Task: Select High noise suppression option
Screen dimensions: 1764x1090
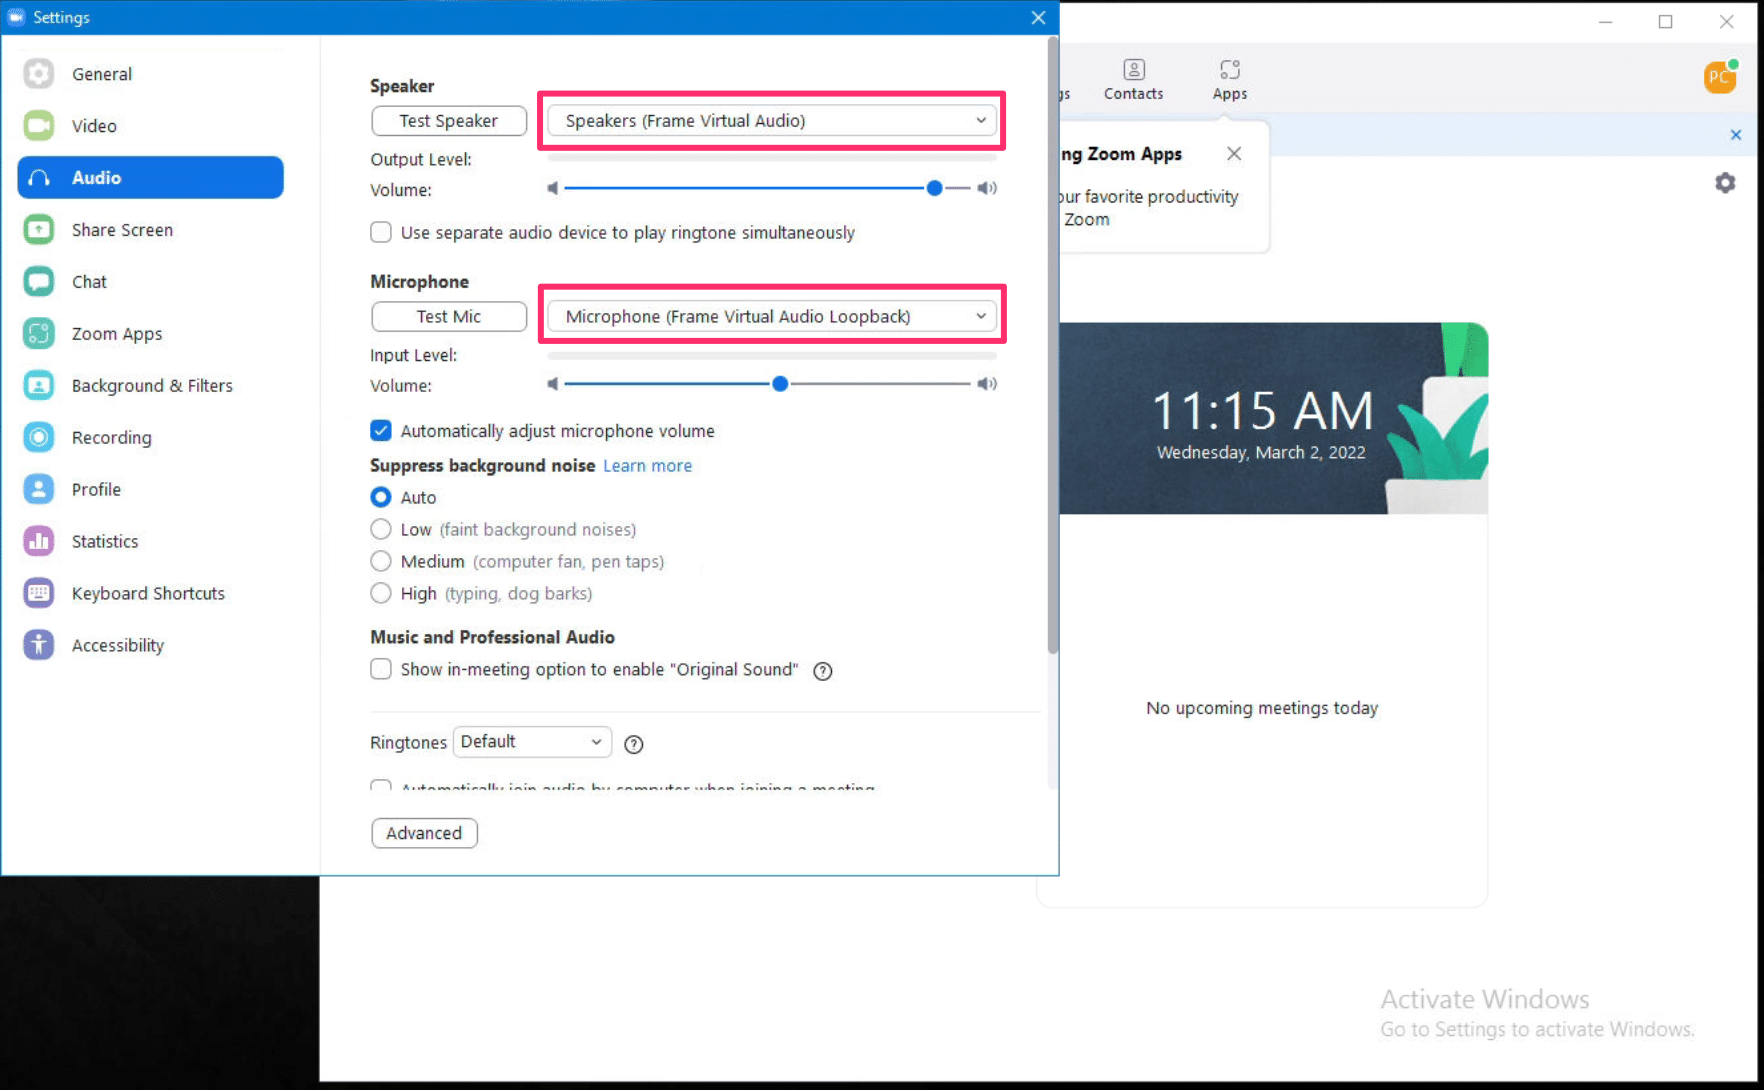Action: (381, 593)
